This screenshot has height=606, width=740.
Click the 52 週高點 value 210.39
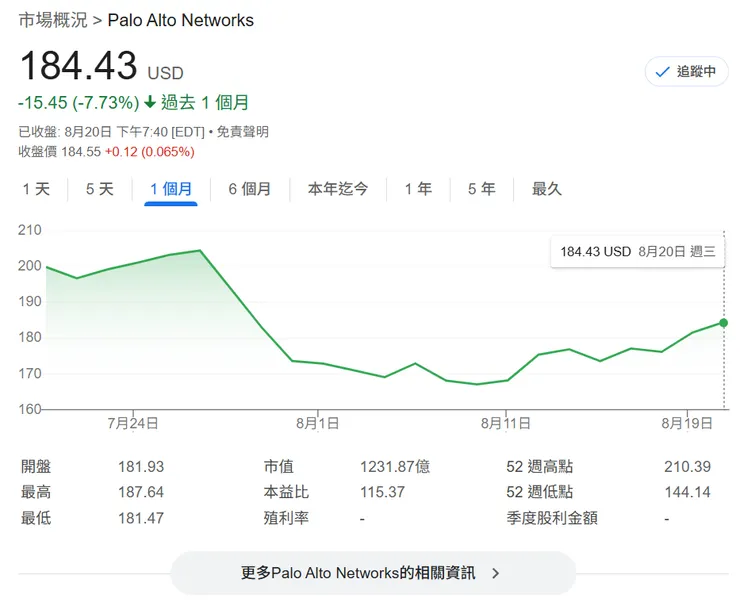[x=687, y=467]
